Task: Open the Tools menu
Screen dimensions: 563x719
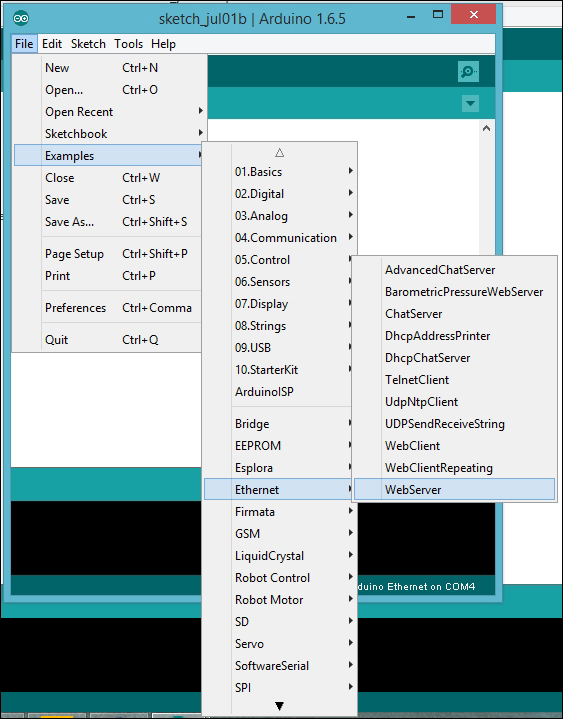Action: click(128, 44)
